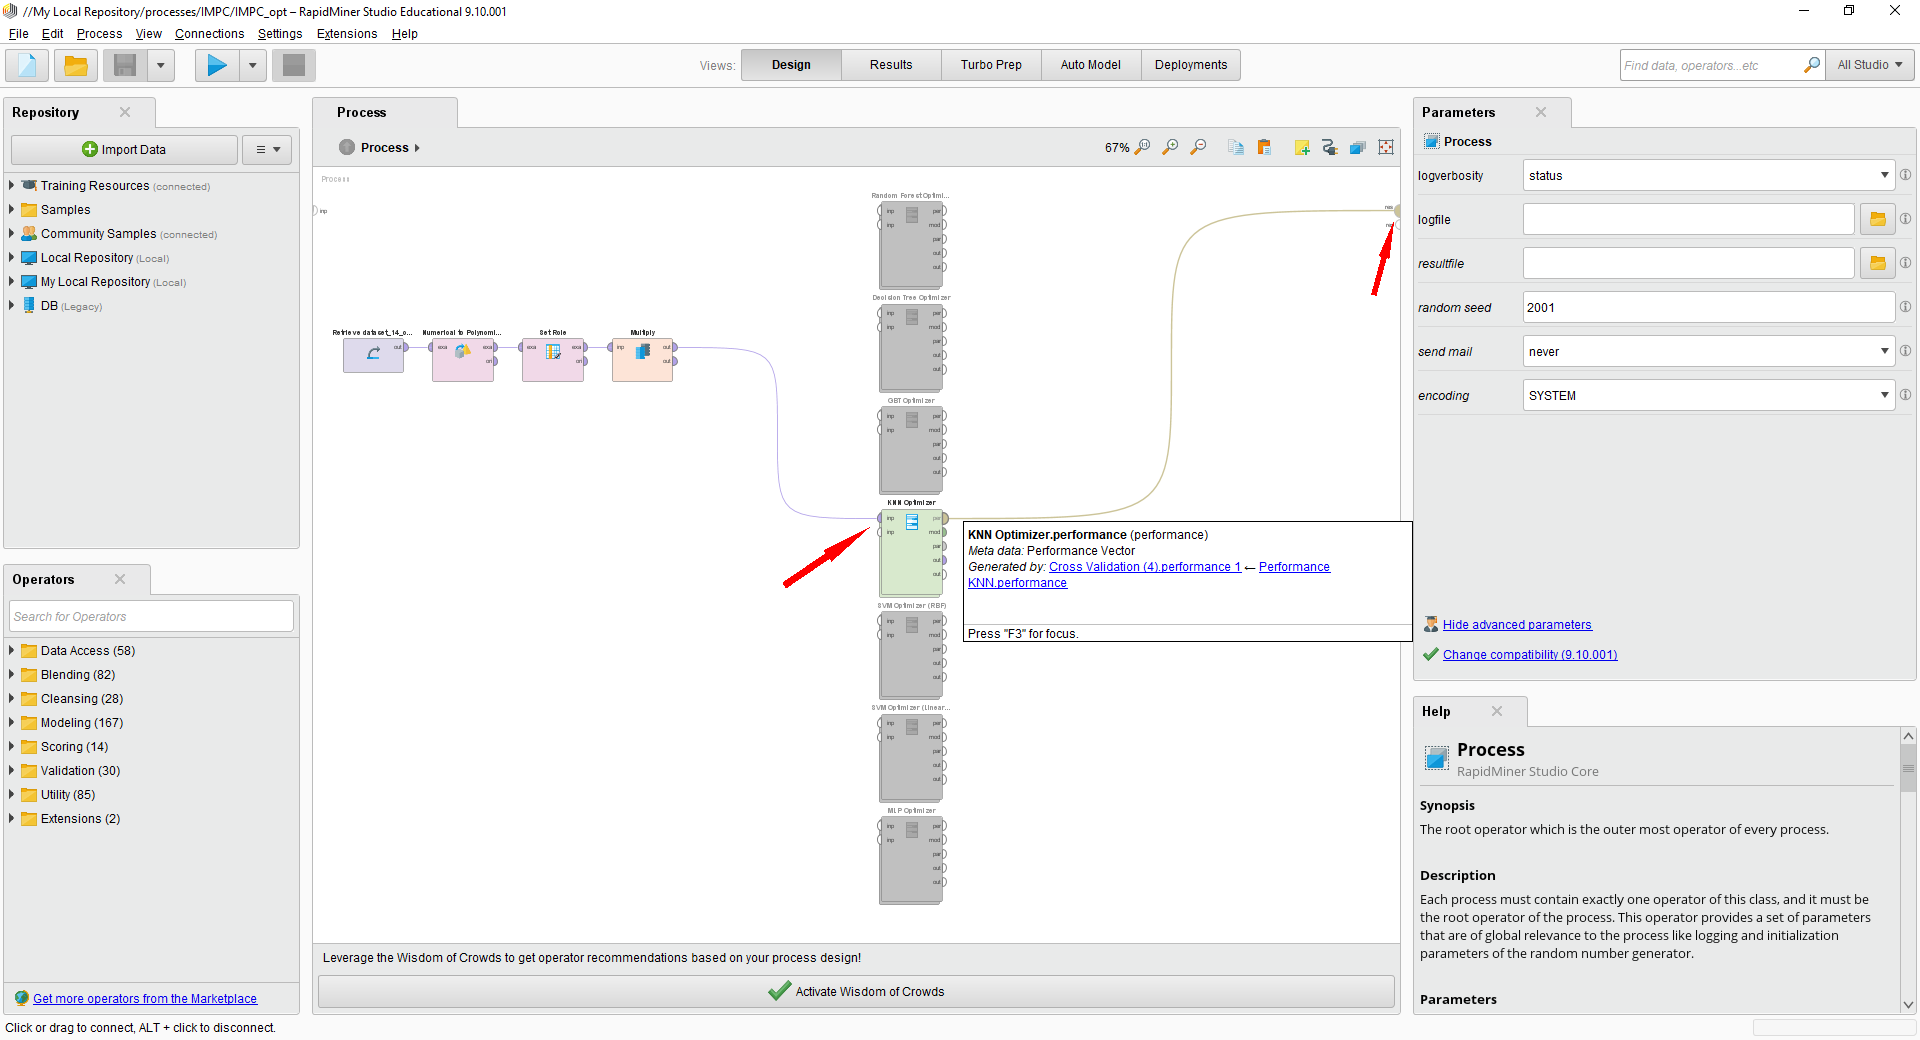The image size is (1920, 1040).
Task: Select the My Local Repository entry
Action: pos(95,282)
